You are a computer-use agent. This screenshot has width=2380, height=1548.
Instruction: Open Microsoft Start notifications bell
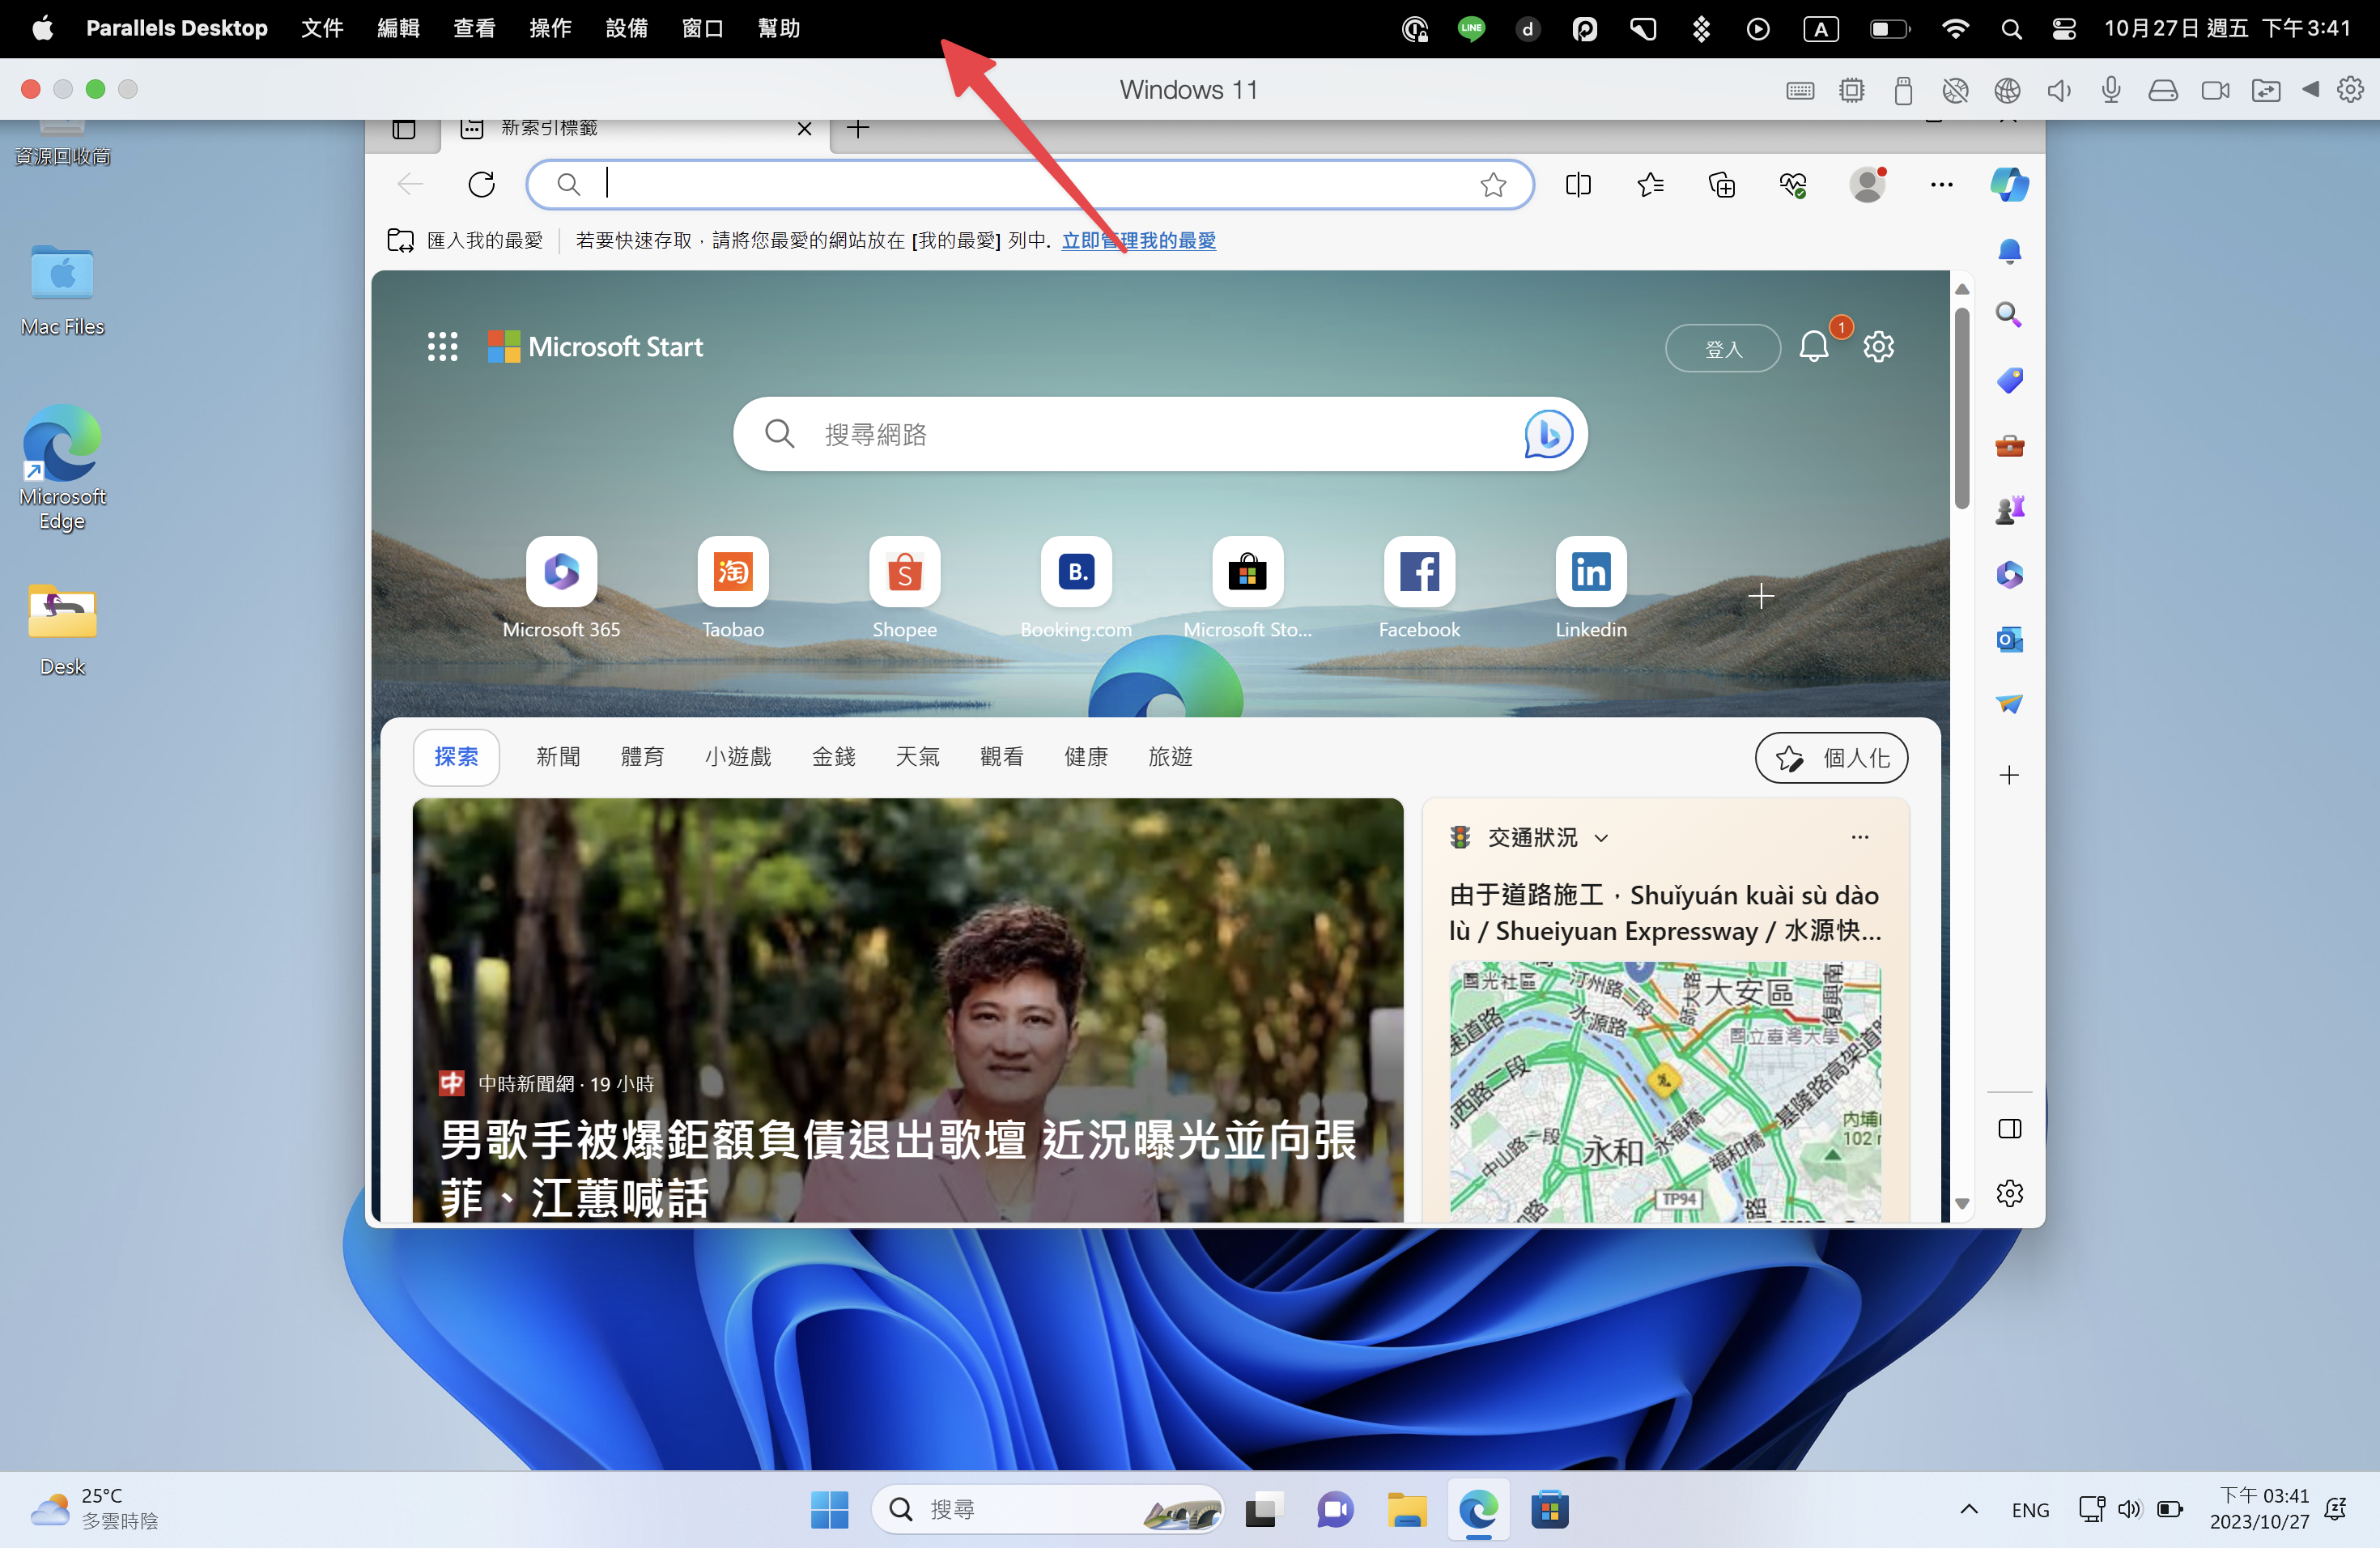(1814, 347)
